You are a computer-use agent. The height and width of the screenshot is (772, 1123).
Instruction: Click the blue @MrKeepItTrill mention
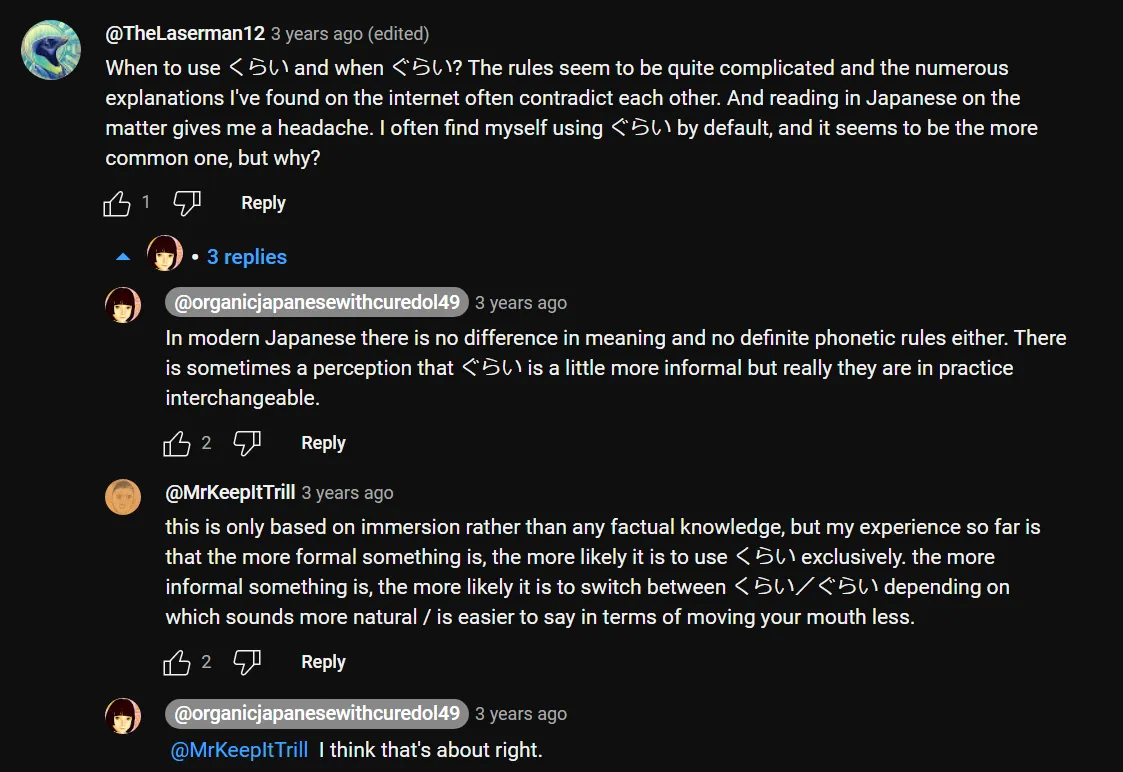(239, 750)
